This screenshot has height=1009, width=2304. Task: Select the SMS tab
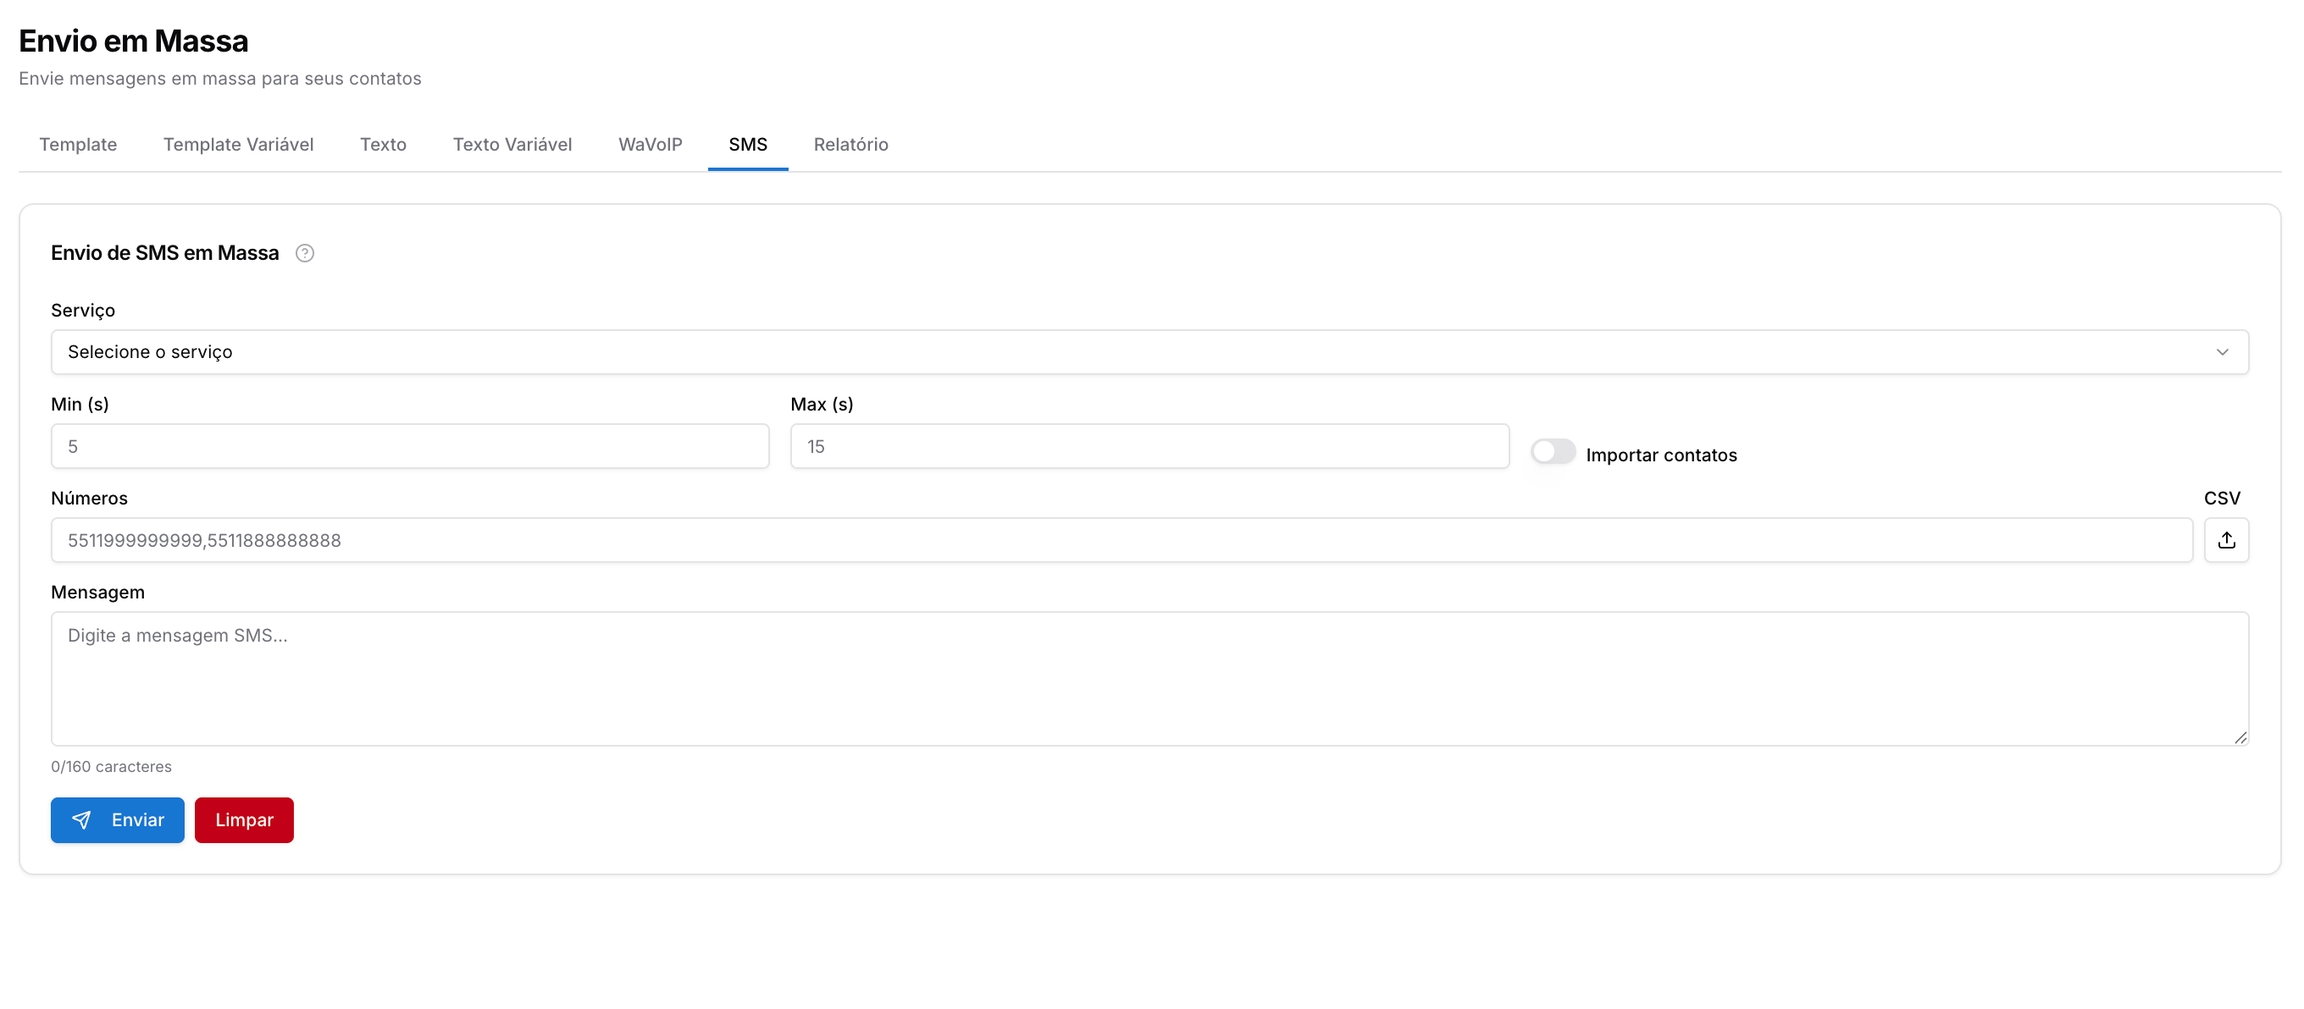(748, 145)
